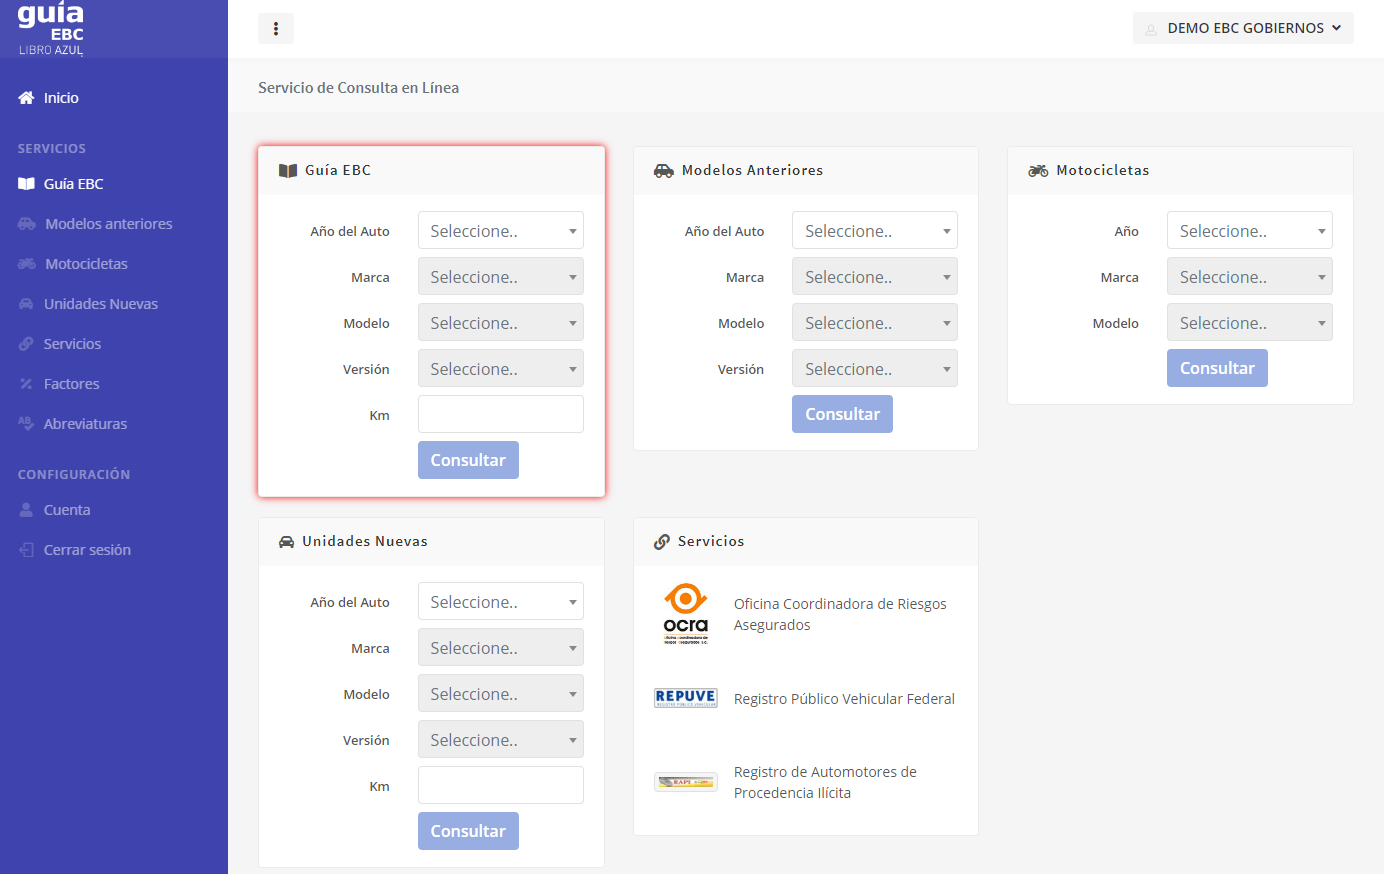Open the DEMO EBC GOBIERNOS user dropdown
The width and height of the screenshot is (1384, 874).
click(x=1243, y=28)
